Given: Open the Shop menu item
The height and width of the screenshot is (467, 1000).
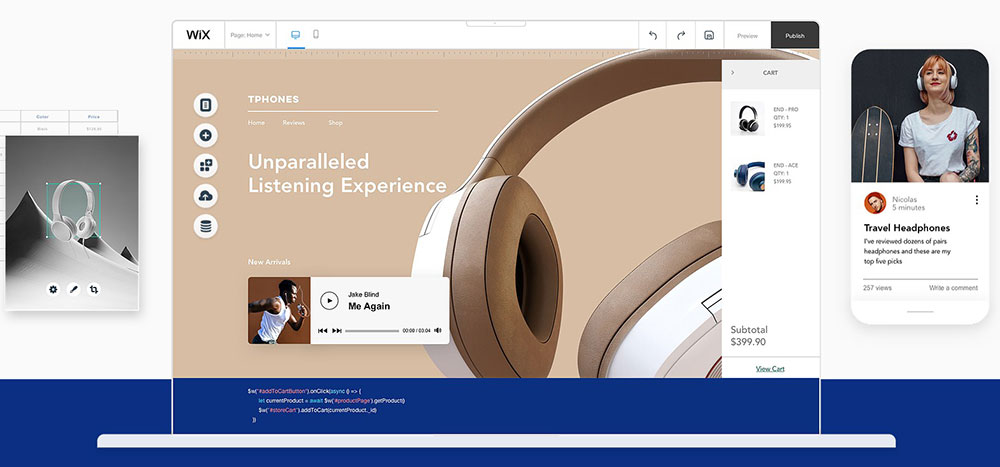Looking at the screenshot, I should tap(335, 123).
